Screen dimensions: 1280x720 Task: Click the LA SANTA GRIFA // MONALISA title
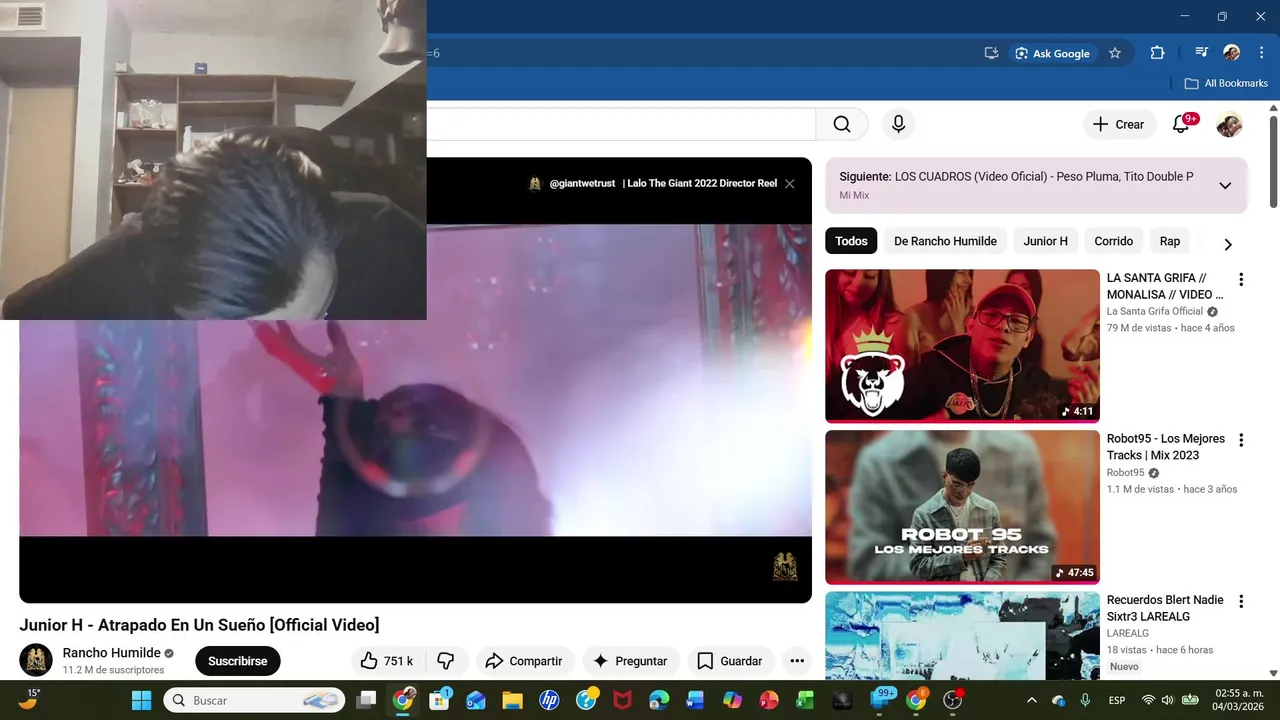pyautogui.click(x=1165, y=286)
